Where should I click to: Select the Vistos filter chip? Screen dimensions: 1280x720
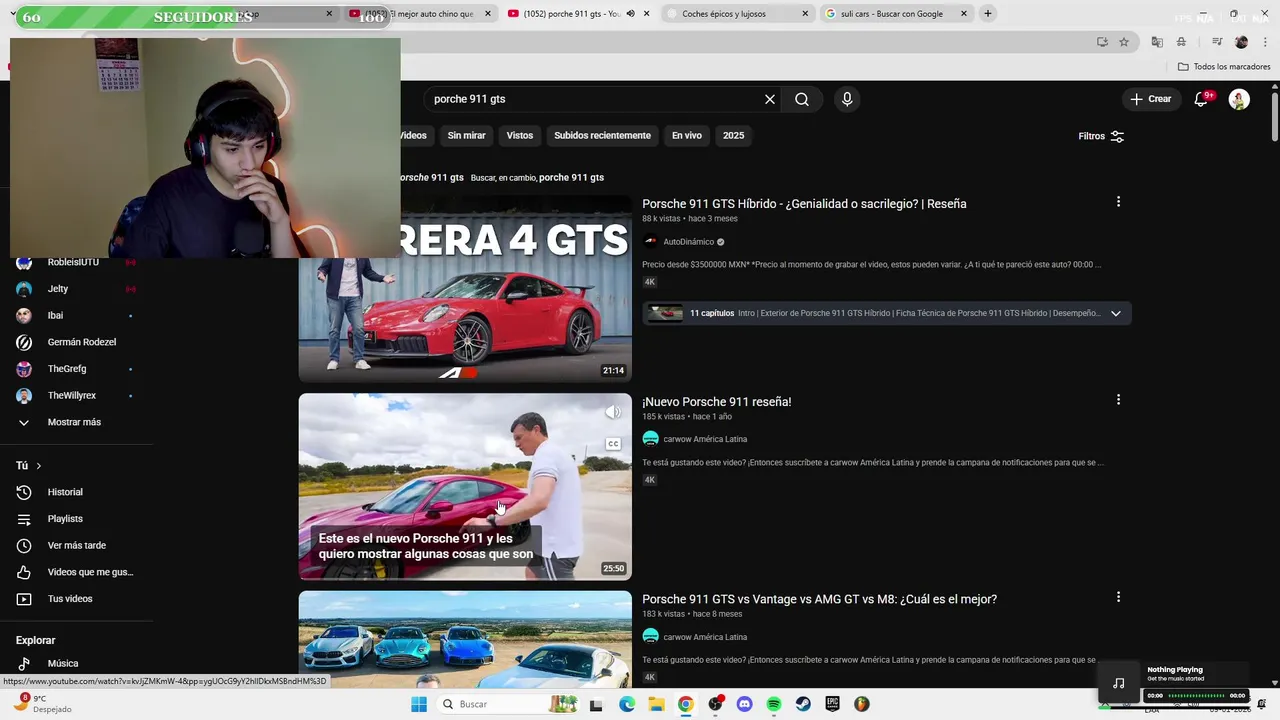coord(520,135)
